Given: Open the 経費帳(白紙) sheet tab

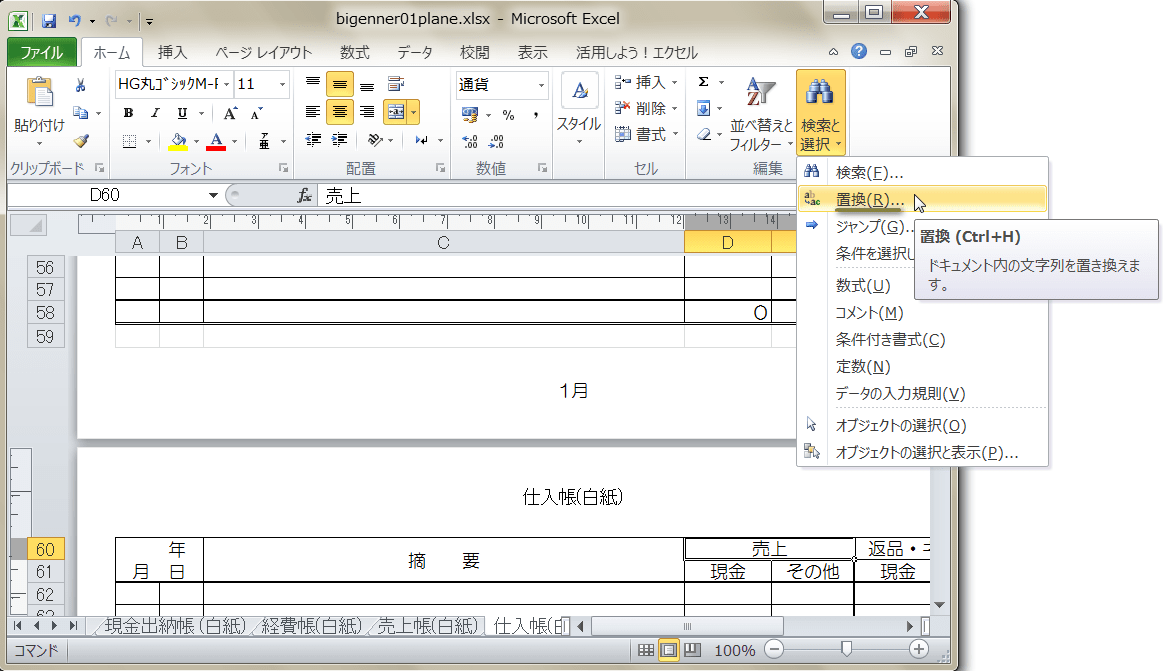Looking at the screenshot, I should tap(312, 626).
